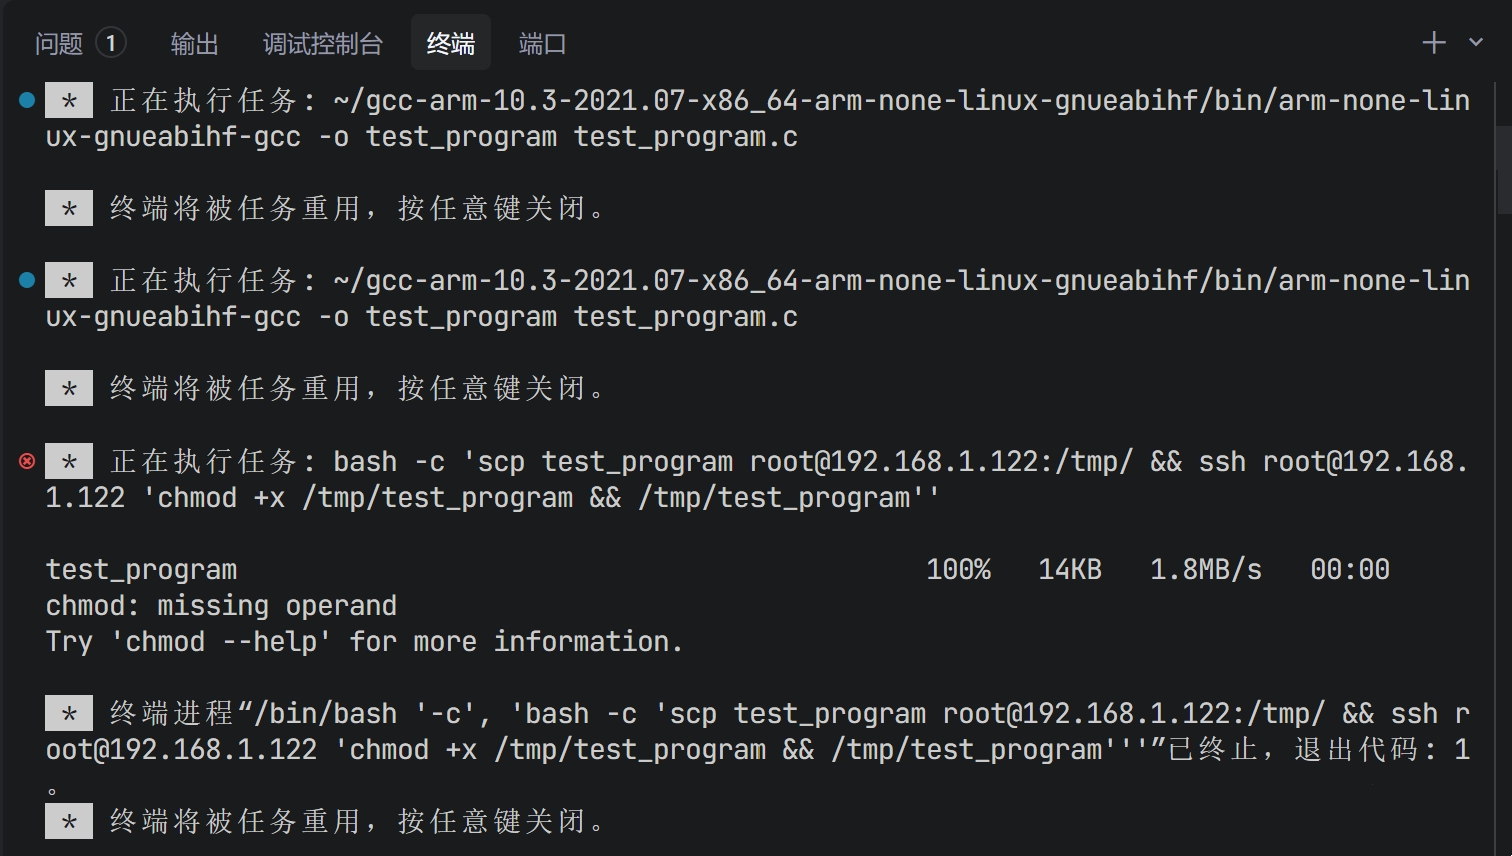The image size is (1512, 856).
Task: Select the 终端 (Terminal) tab
Action: coord(450,44)
